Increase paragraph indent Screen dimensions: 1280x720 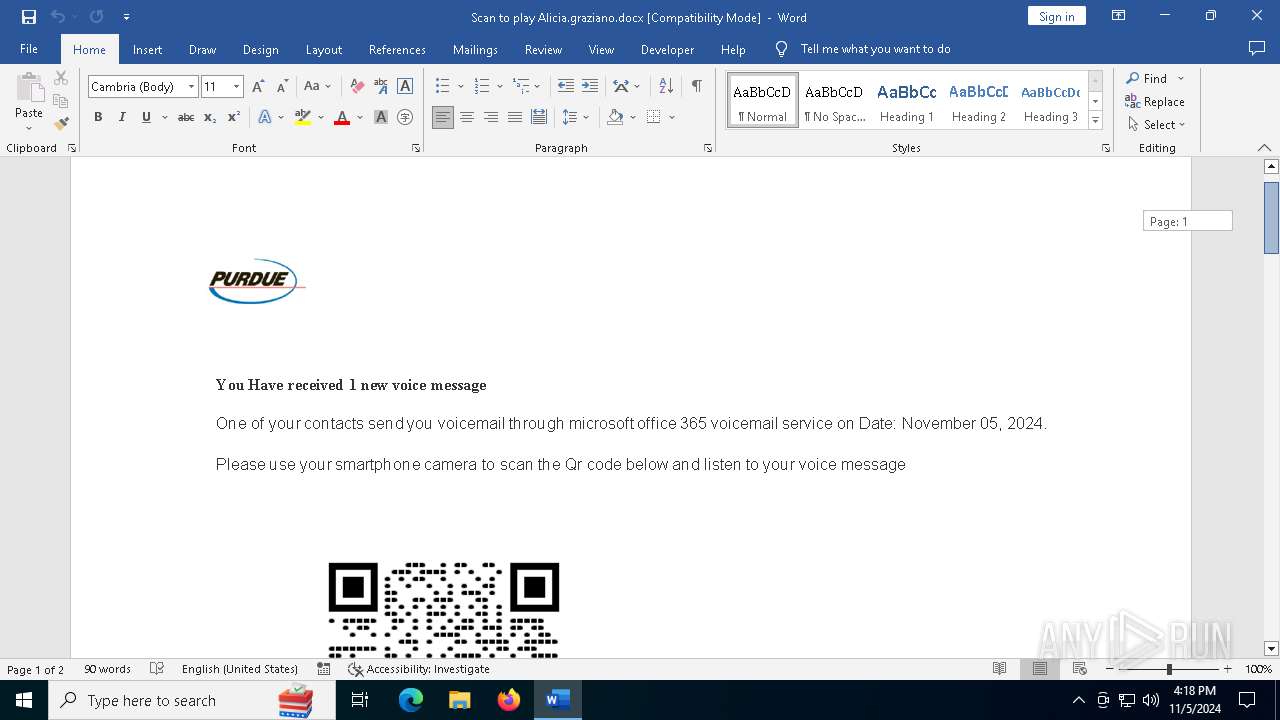pos(590,87)
